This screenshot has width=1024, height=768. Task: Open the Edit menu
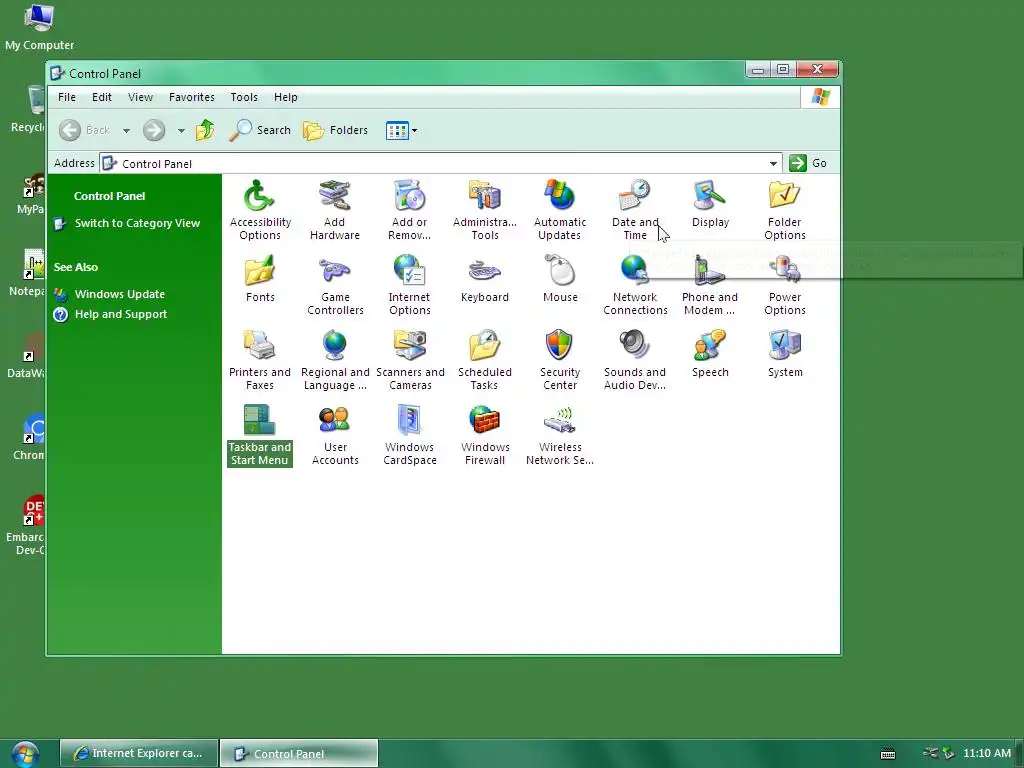(x=101, y=97)
